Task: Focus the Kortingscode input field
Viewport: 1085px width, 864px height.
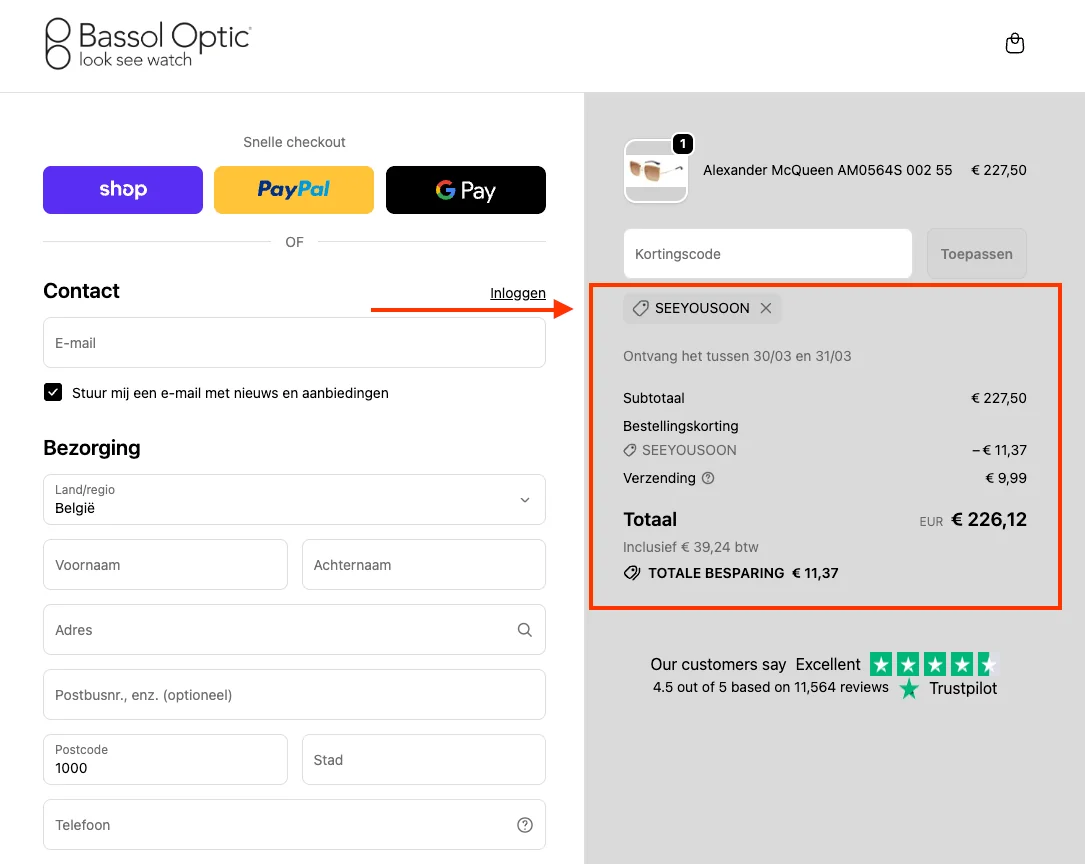Action: pyautogui.click(x=767, y=254)
